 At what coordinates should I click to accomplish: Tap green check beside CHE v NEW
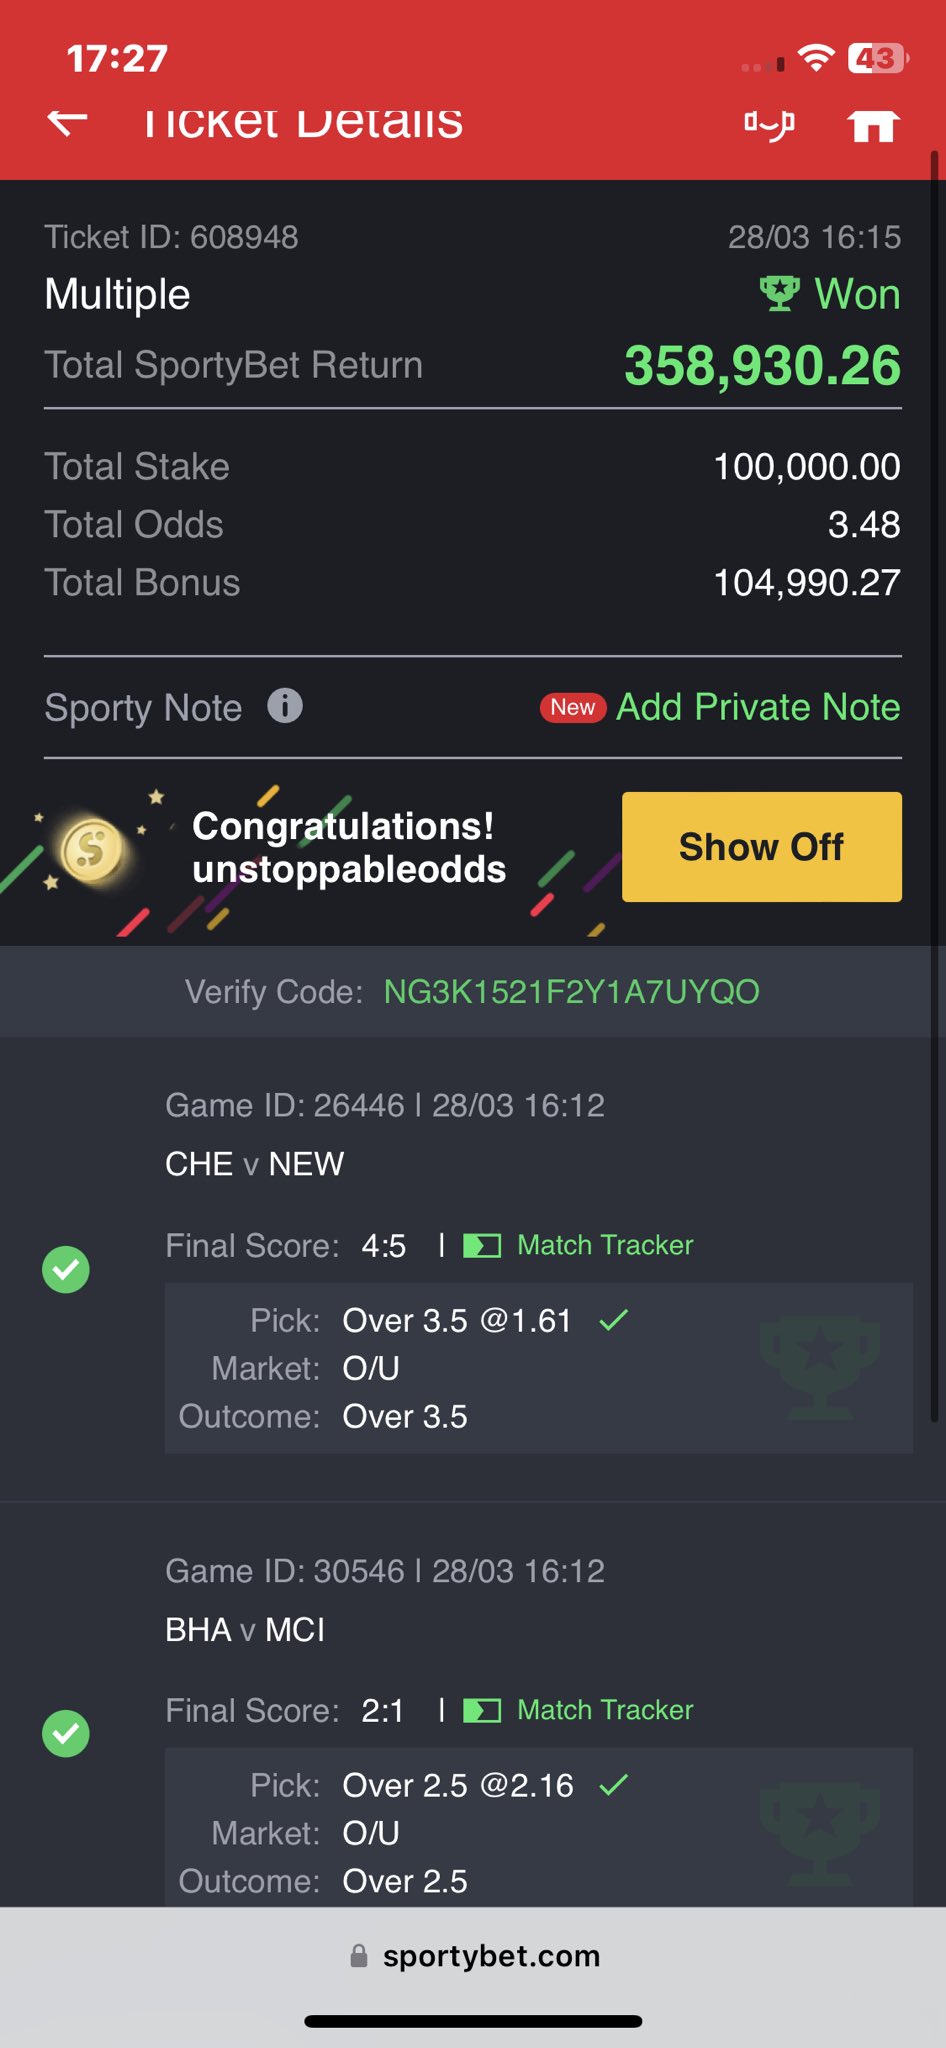pyautogui.click(x=66, y=1269)
